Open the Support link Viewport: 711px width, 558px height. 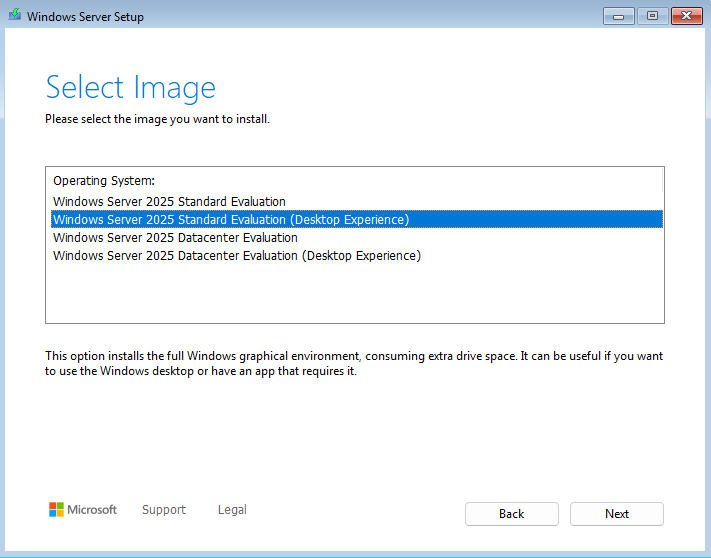163,510
